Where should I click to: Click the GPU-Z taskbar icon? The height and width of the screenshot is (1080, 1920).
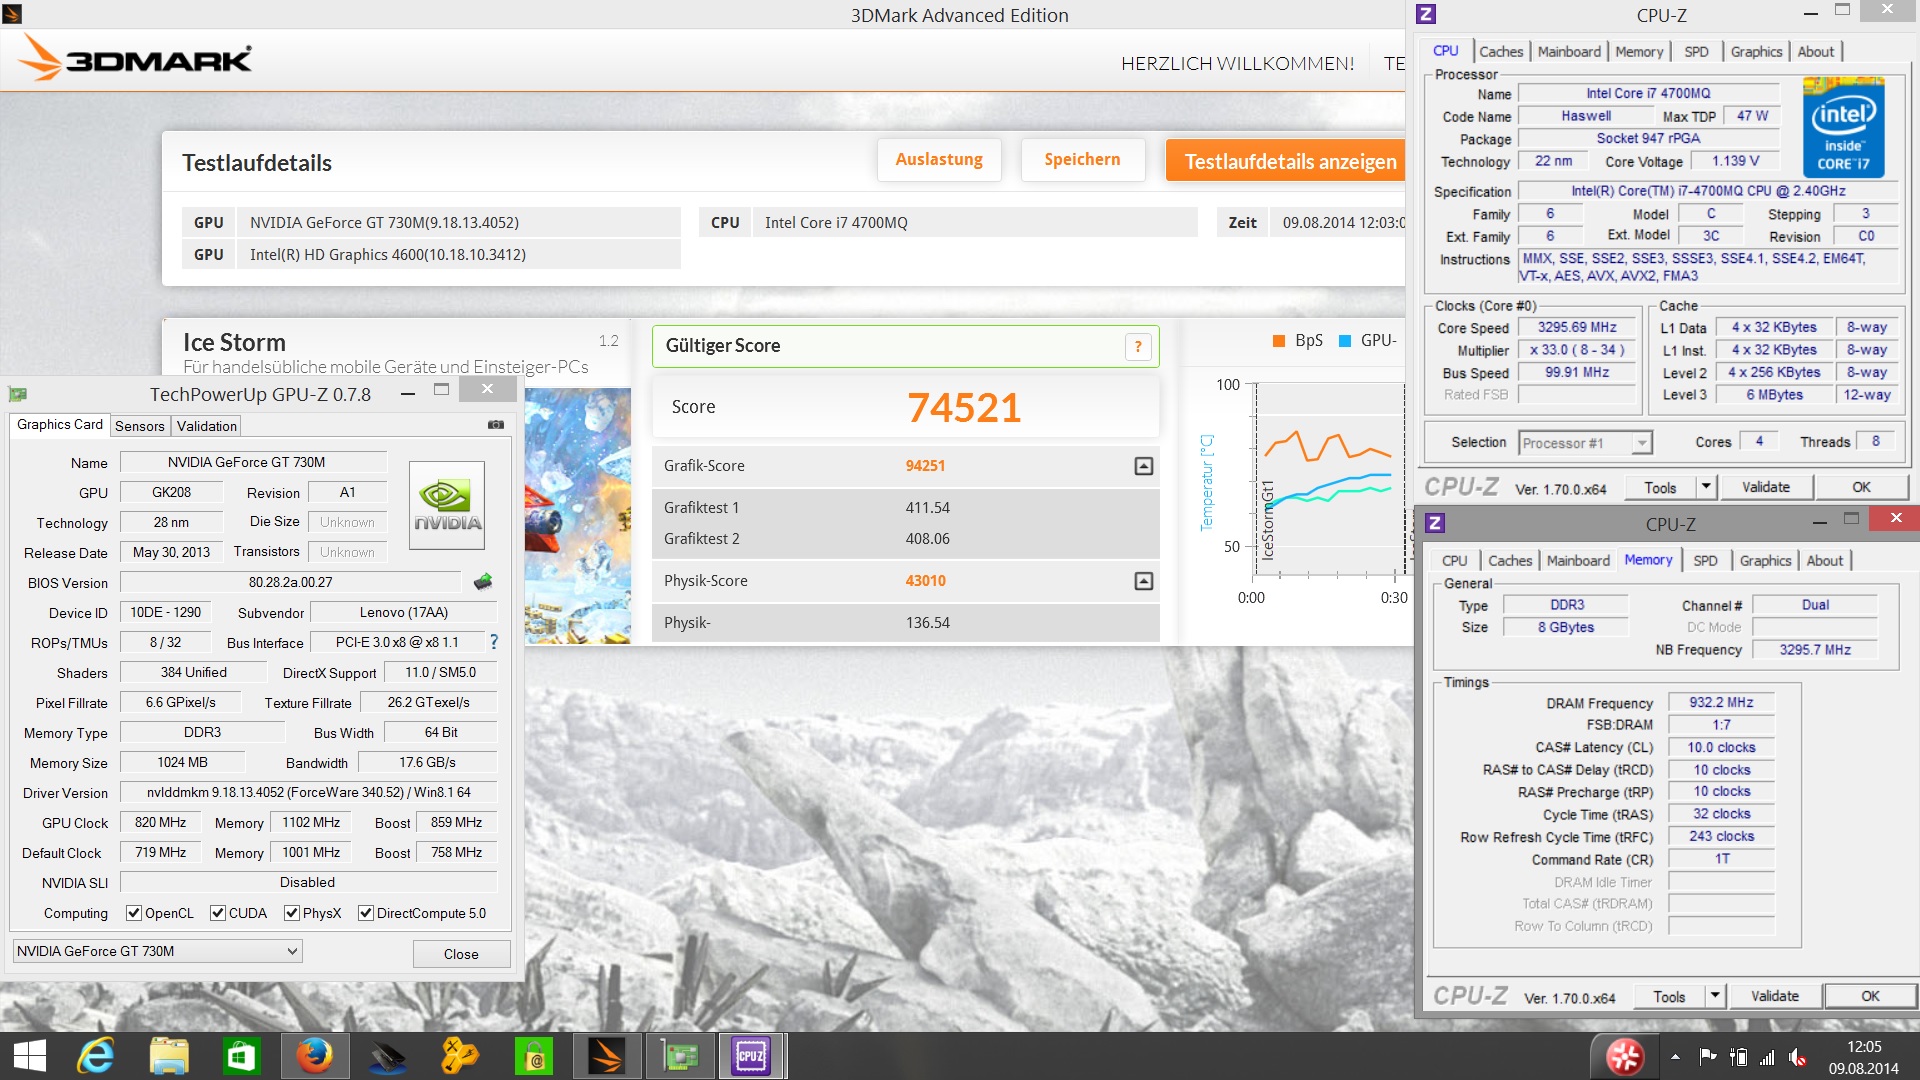point(679,1056)
